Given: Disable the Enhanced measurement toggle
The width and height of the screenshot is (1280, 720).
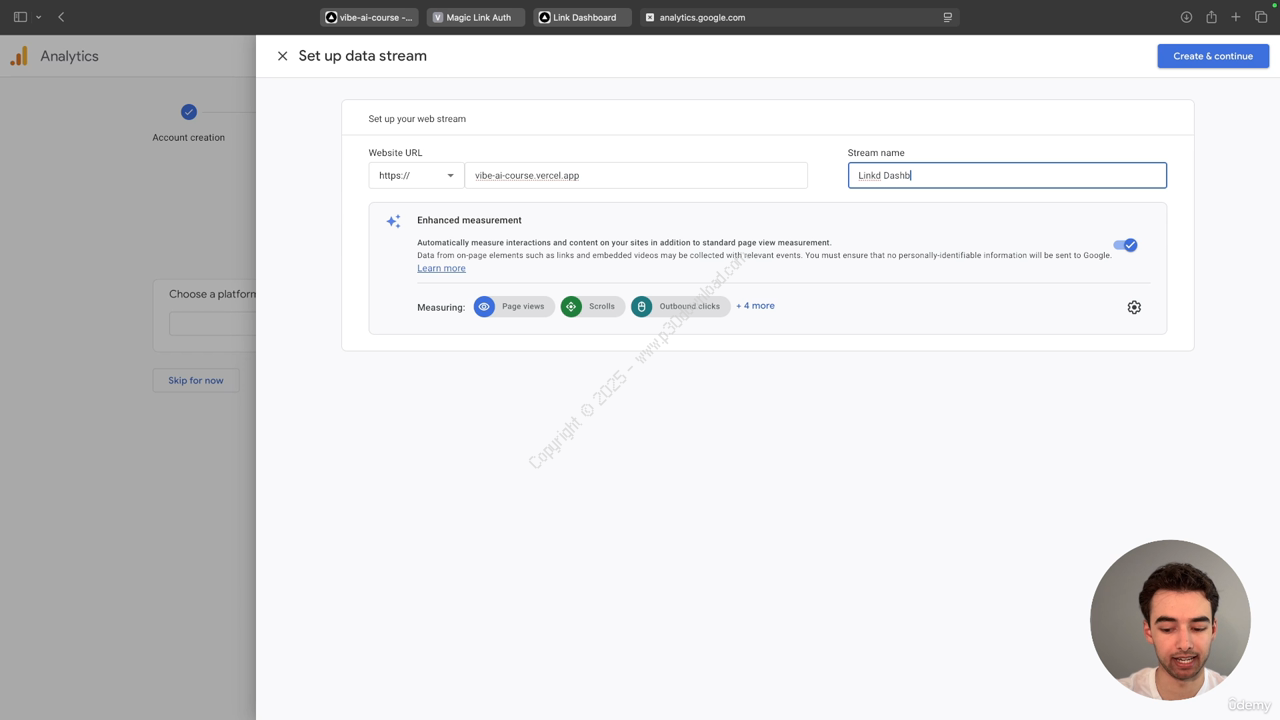Looking at the screenshot, I should (x=1125, y=245).
